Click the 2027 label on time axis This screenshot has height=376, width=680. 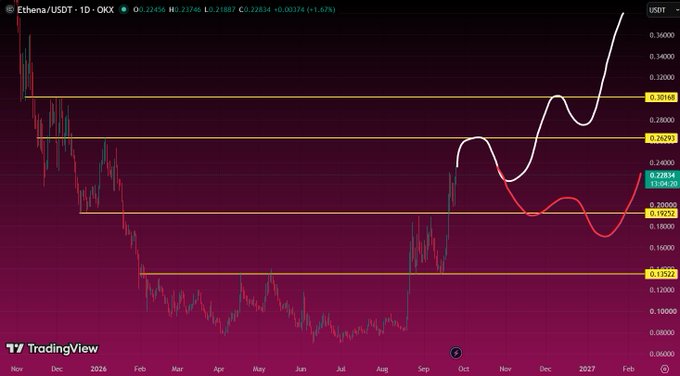tap(587, 369)
